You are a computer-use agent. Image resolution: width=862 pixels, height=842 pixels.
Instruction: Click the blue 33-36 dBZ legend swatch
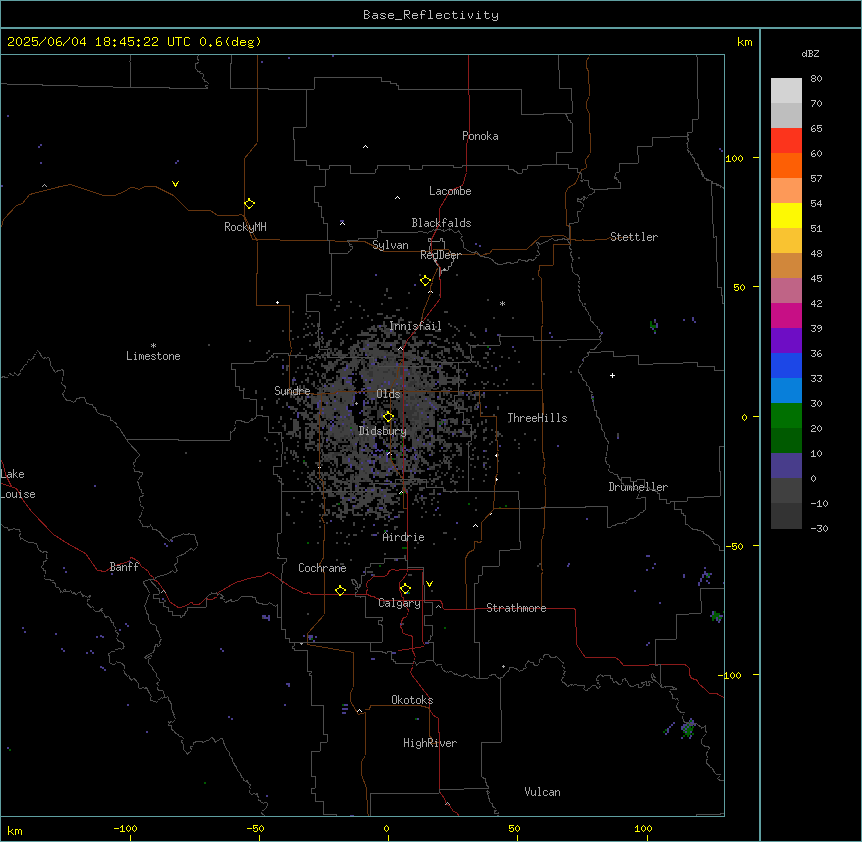pyautogui.click(x=786, y=365)
